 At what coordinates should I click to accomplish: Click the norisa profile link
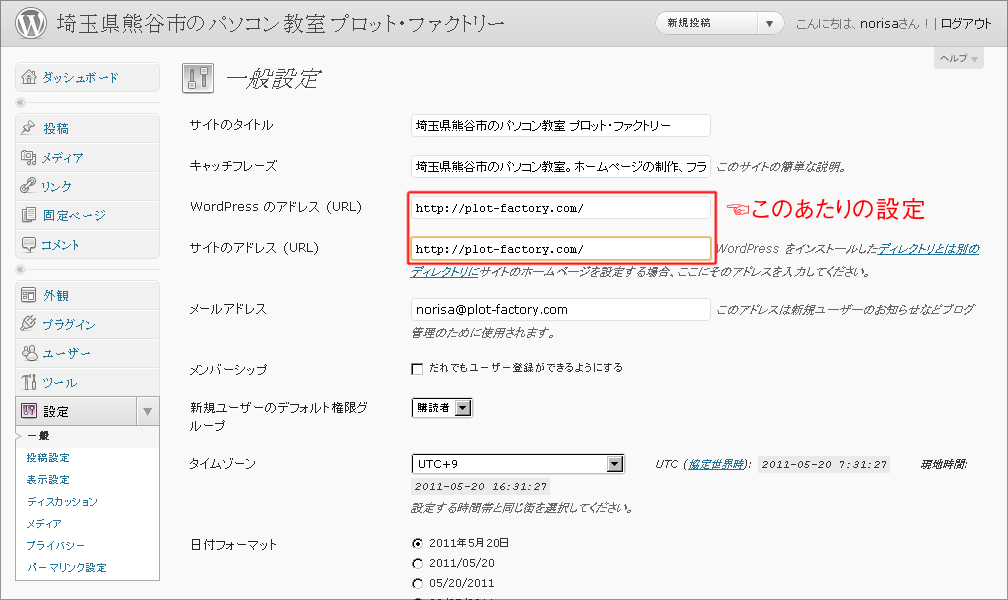(x=879, y=24)
